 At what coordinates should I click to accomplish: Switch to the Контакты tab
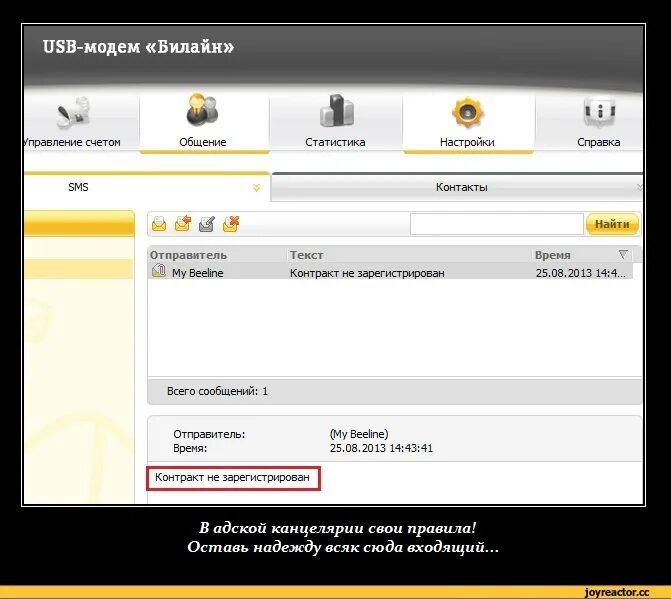click(x=457, y=187)
